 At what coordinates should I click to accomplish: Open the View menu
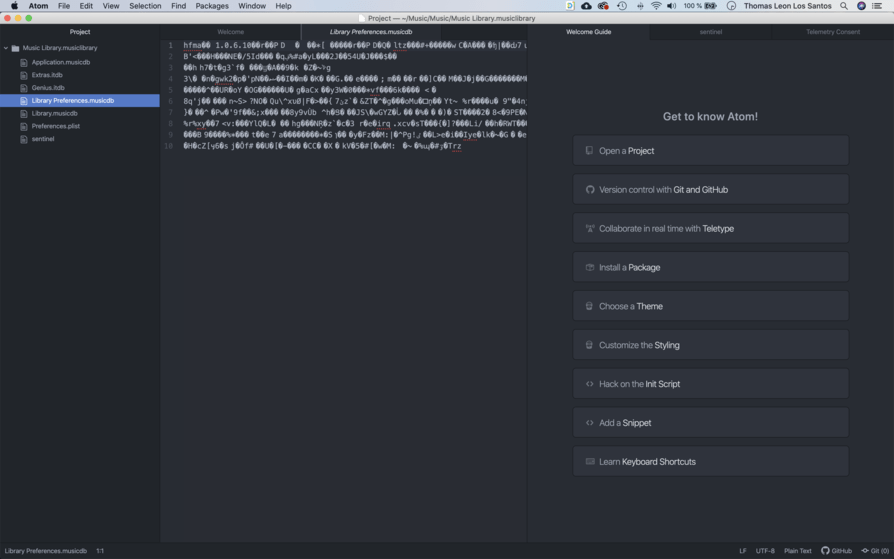(111, 6)
